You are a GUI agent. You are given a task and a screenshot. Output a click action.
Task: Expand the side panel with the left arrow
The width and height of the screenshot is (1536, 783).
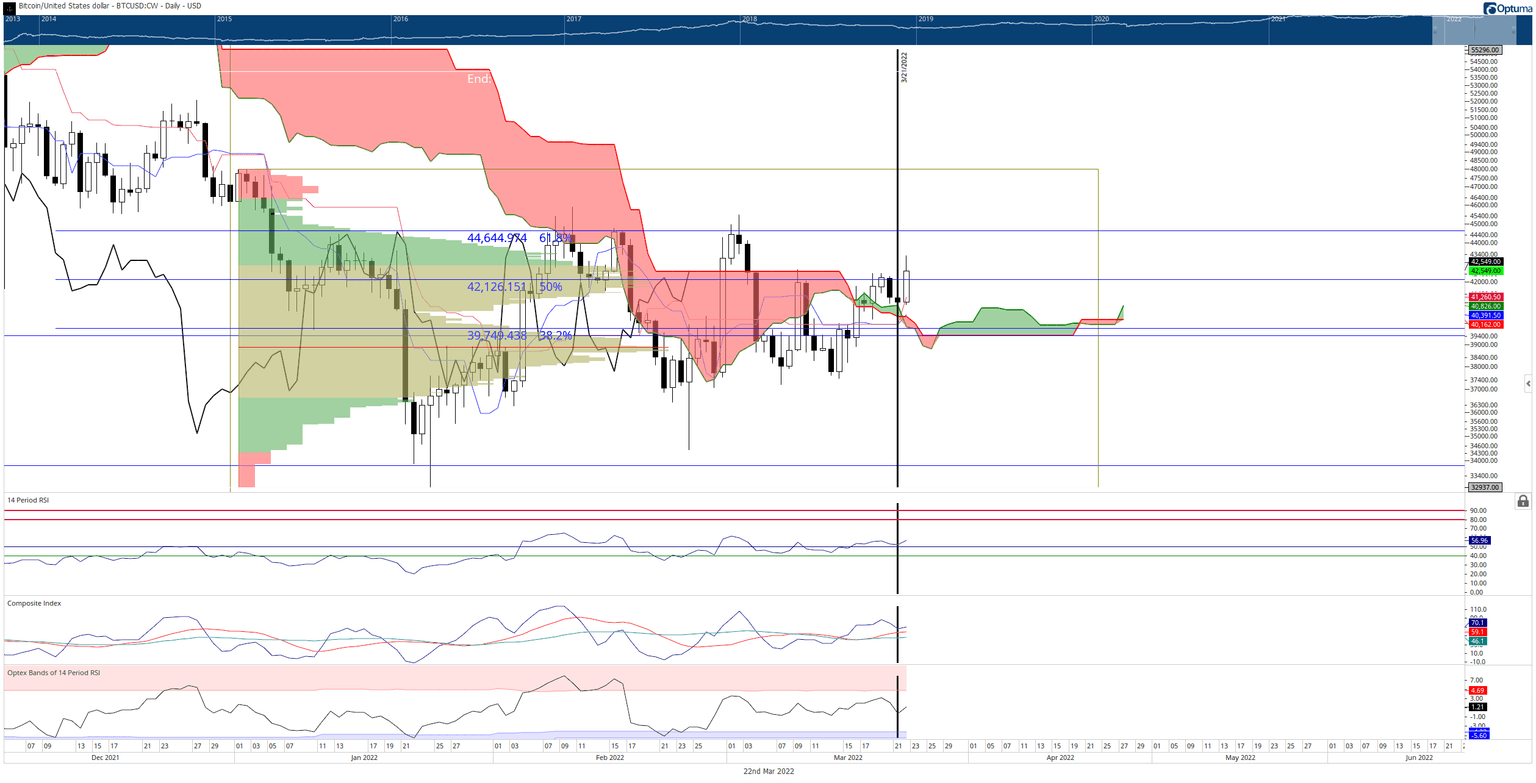[x=1527, y=383]
